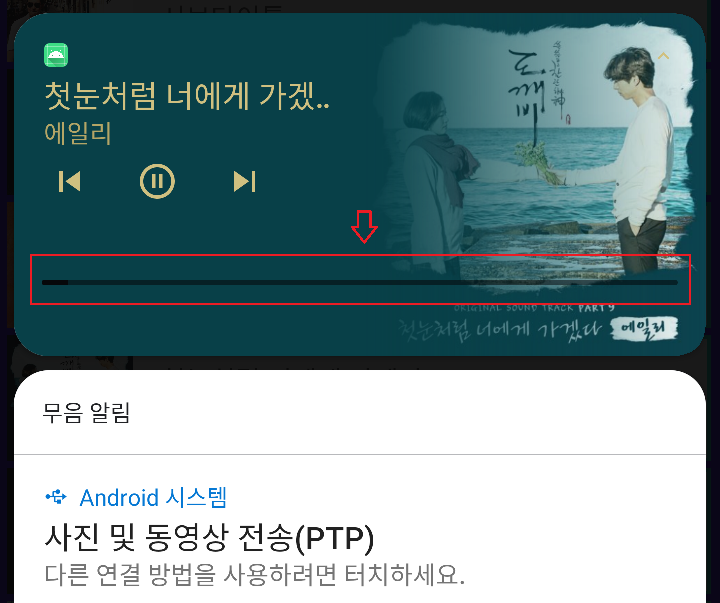The height and width of the screenshot is (603, 720).
Task: Click the played portion of the seek bar
Action: point(55,282)
